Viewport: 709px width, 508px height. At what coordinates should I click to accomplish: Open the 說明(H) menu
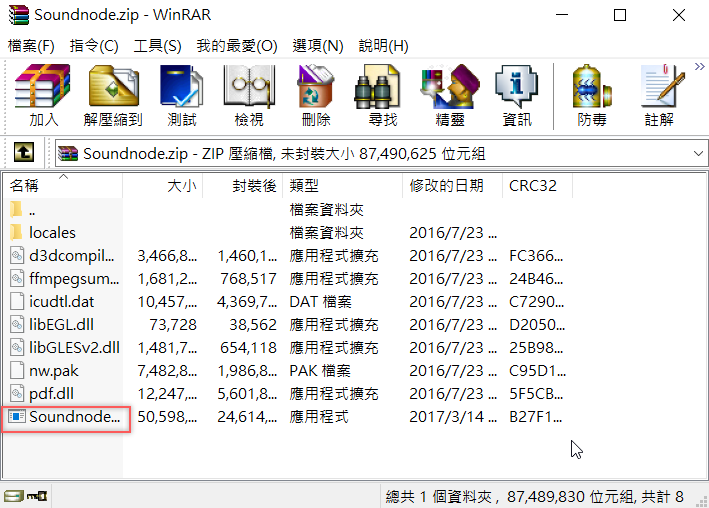point(383,46)
